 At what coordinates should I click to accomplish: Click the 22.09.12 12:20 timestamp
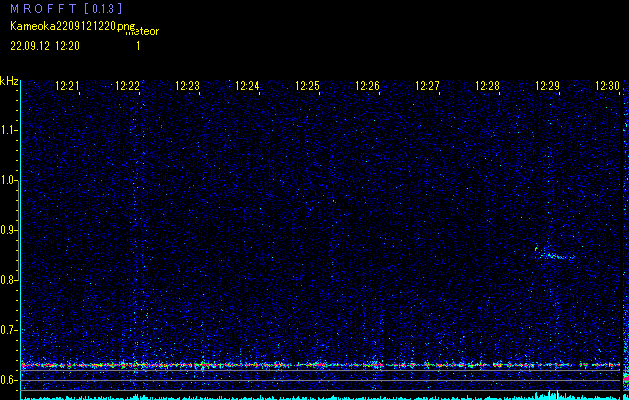pyautogui.click(x=45, y=46)
